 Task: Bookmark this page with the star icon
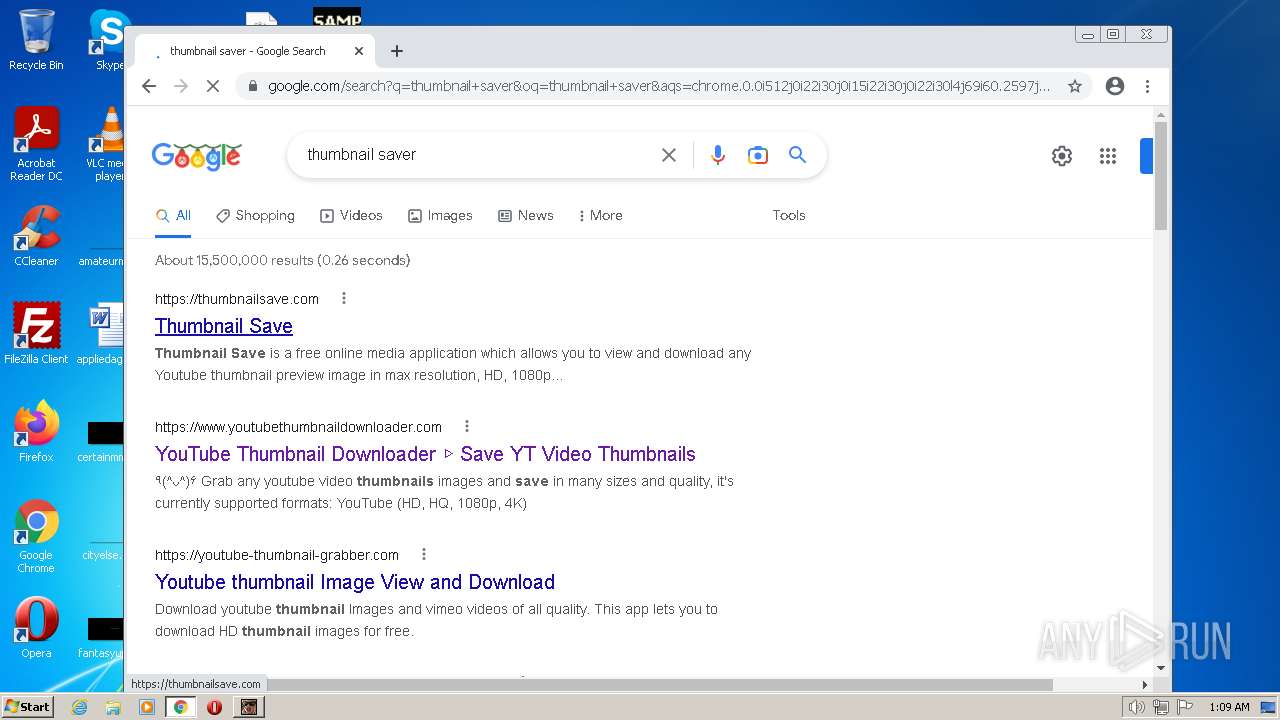pos(1075,86)
